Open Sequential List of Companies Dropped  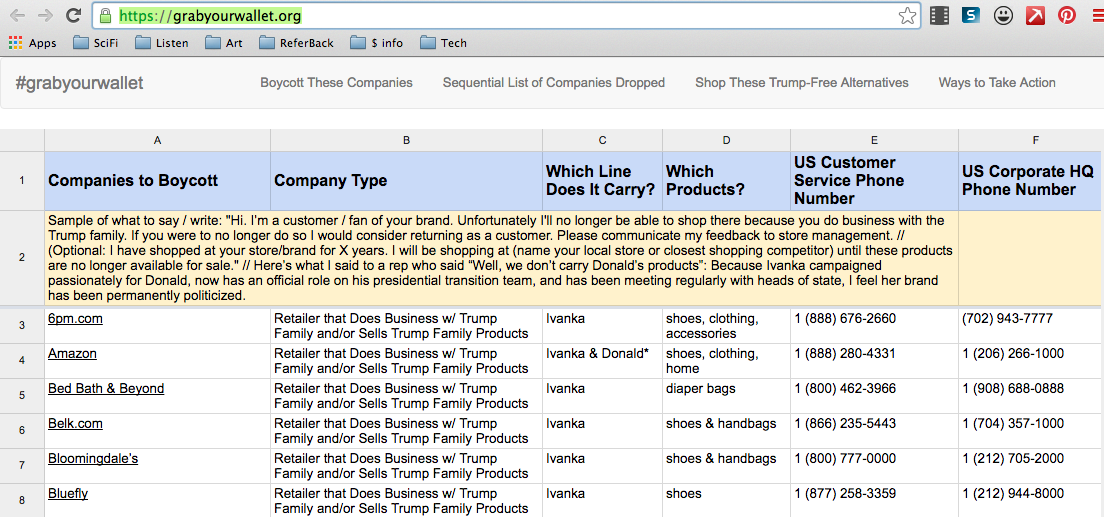pos(554,83)
